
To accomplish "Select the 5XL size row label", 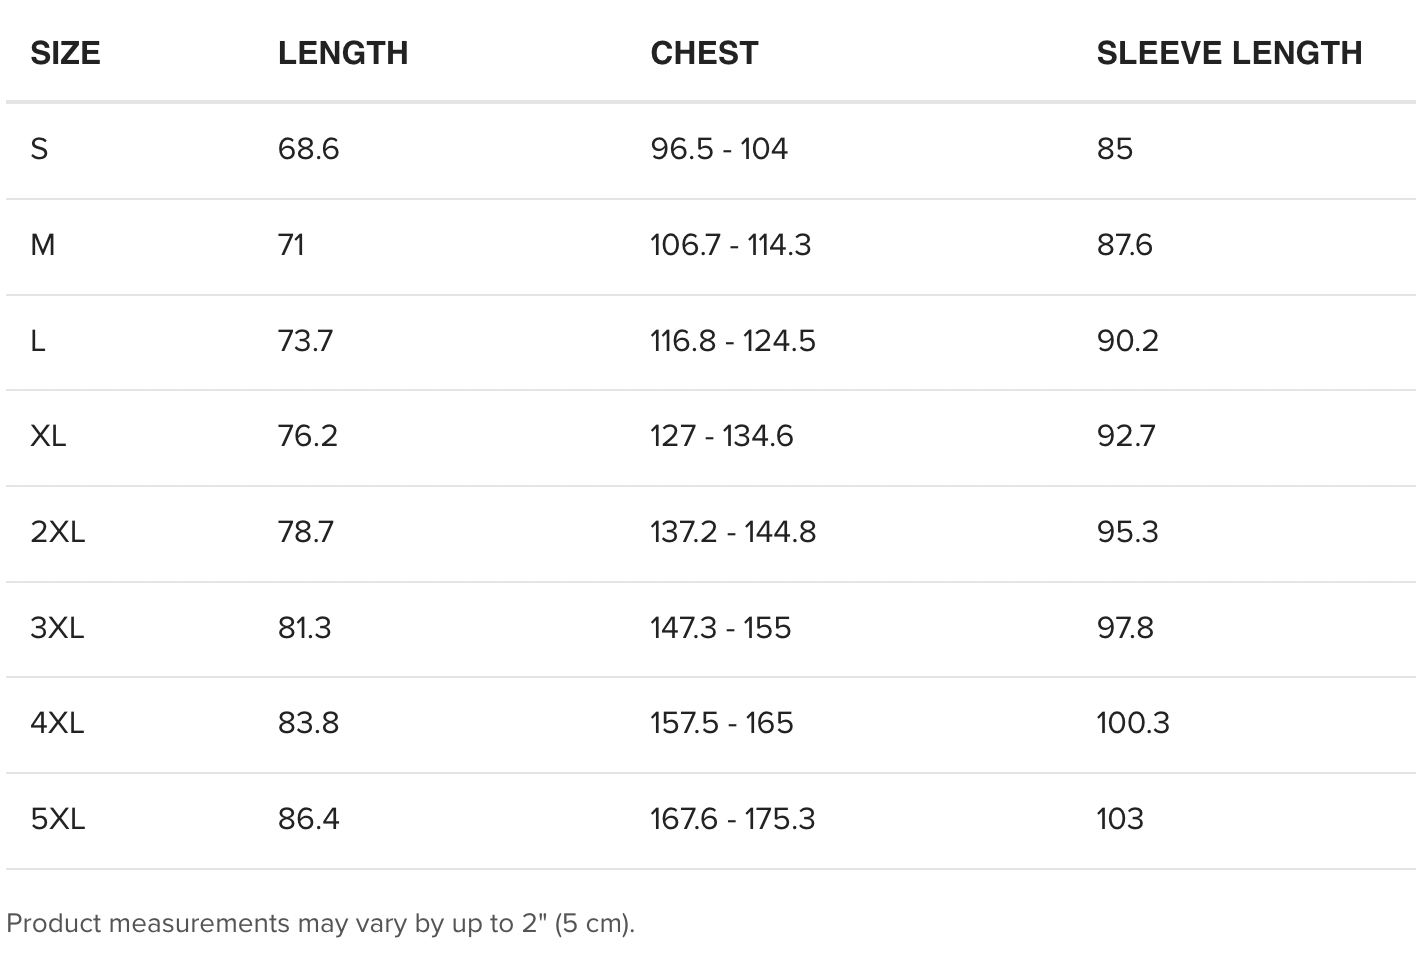I will pos(58,819).
